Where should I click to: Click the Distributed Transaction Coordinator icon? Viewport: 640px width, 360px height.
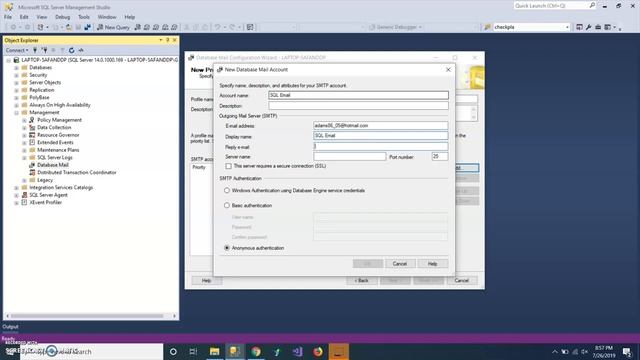32,172
